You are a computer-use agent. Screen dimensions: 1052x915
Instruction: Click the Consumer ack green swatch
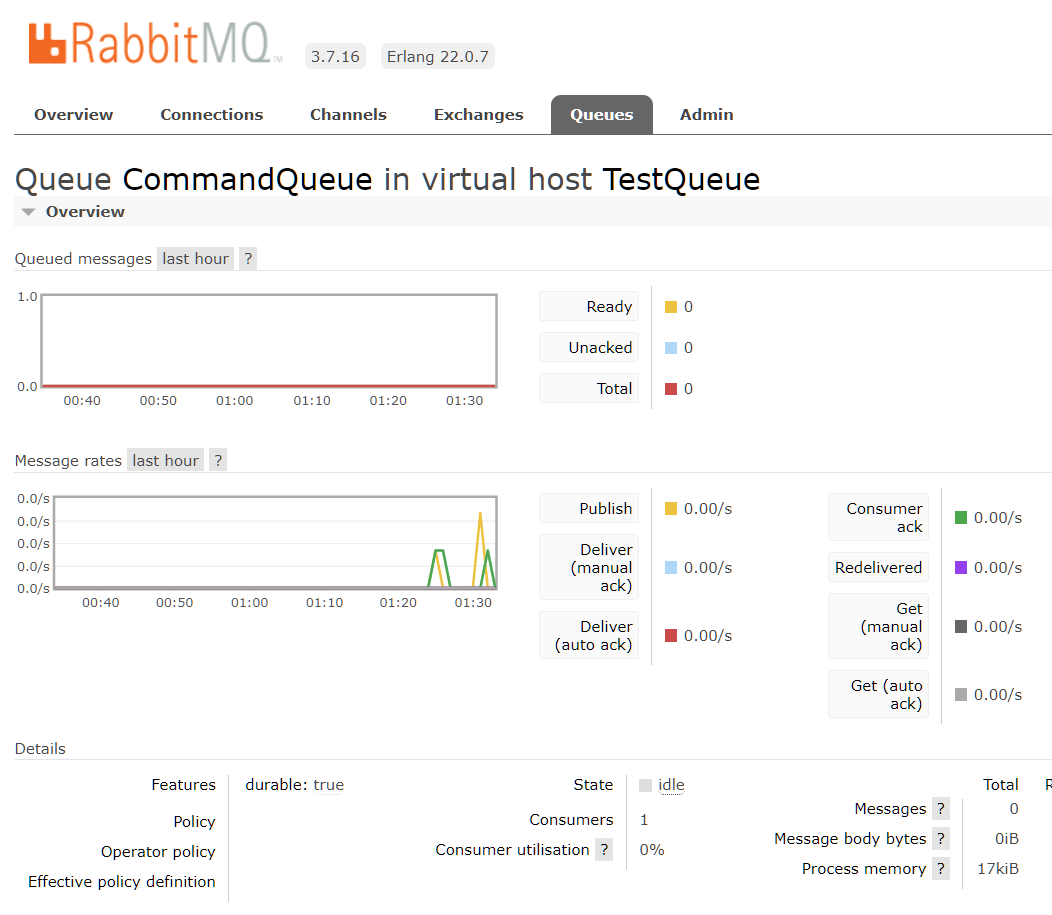click(961, 517)
